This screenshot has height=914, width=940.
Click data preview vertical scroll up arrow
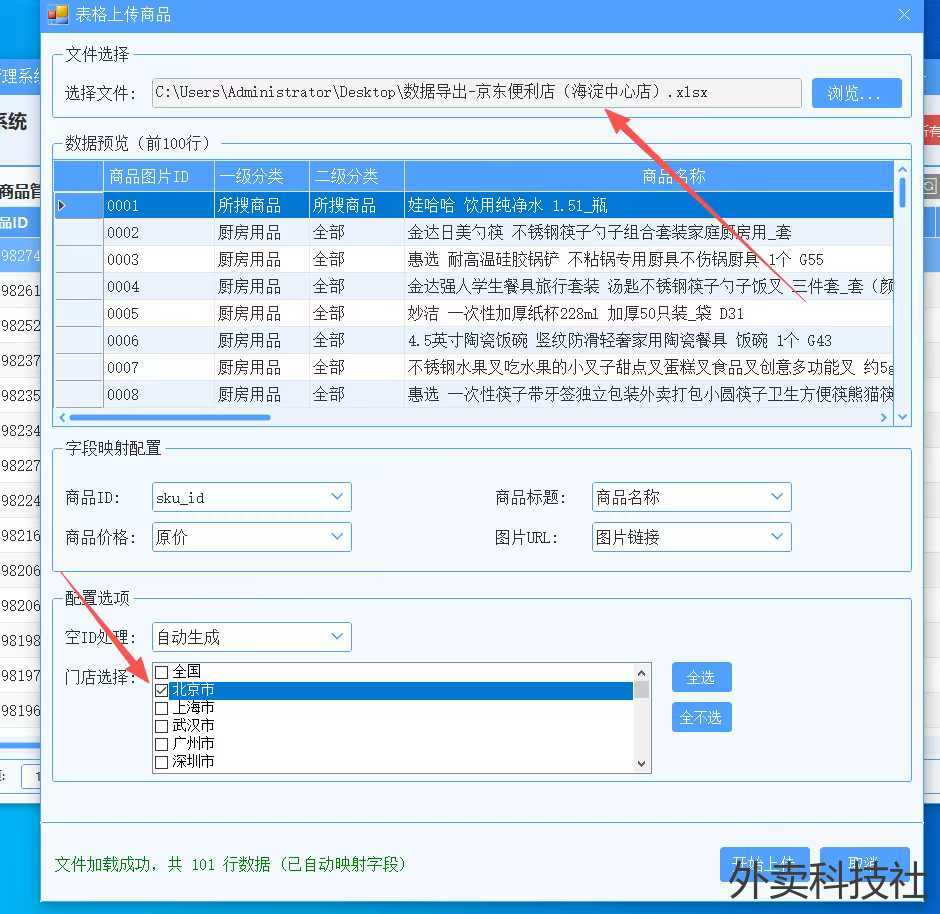click(x=902, y=170)
